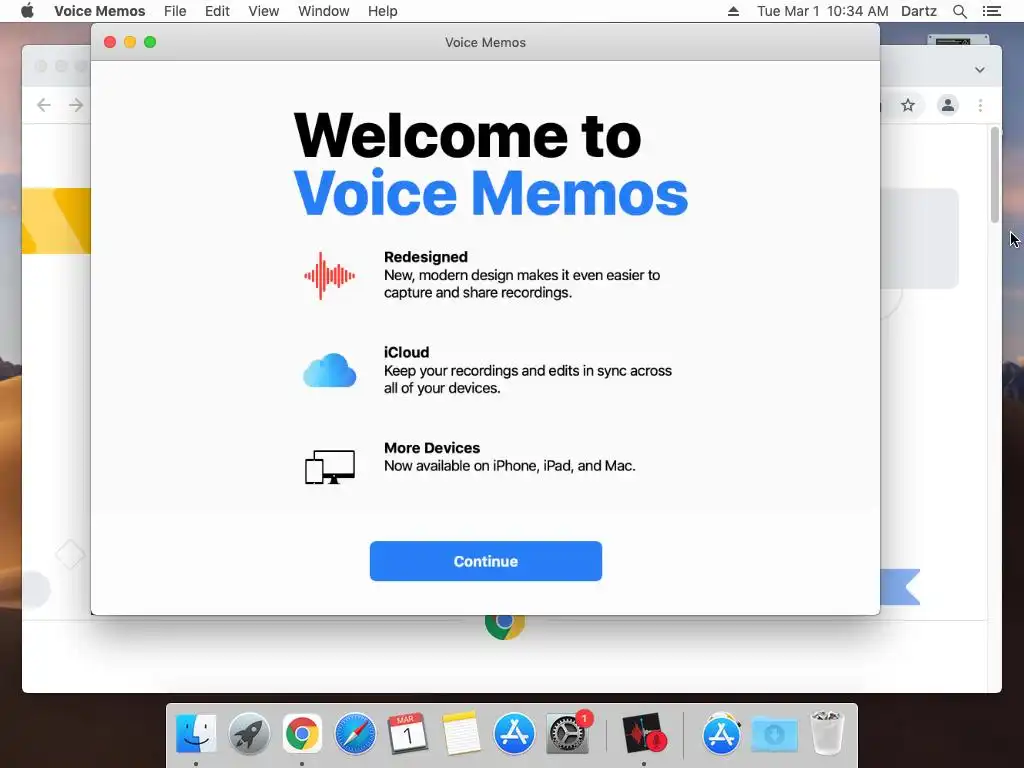Open the File menu
The image size is (1024, 768).
[175, 11]
